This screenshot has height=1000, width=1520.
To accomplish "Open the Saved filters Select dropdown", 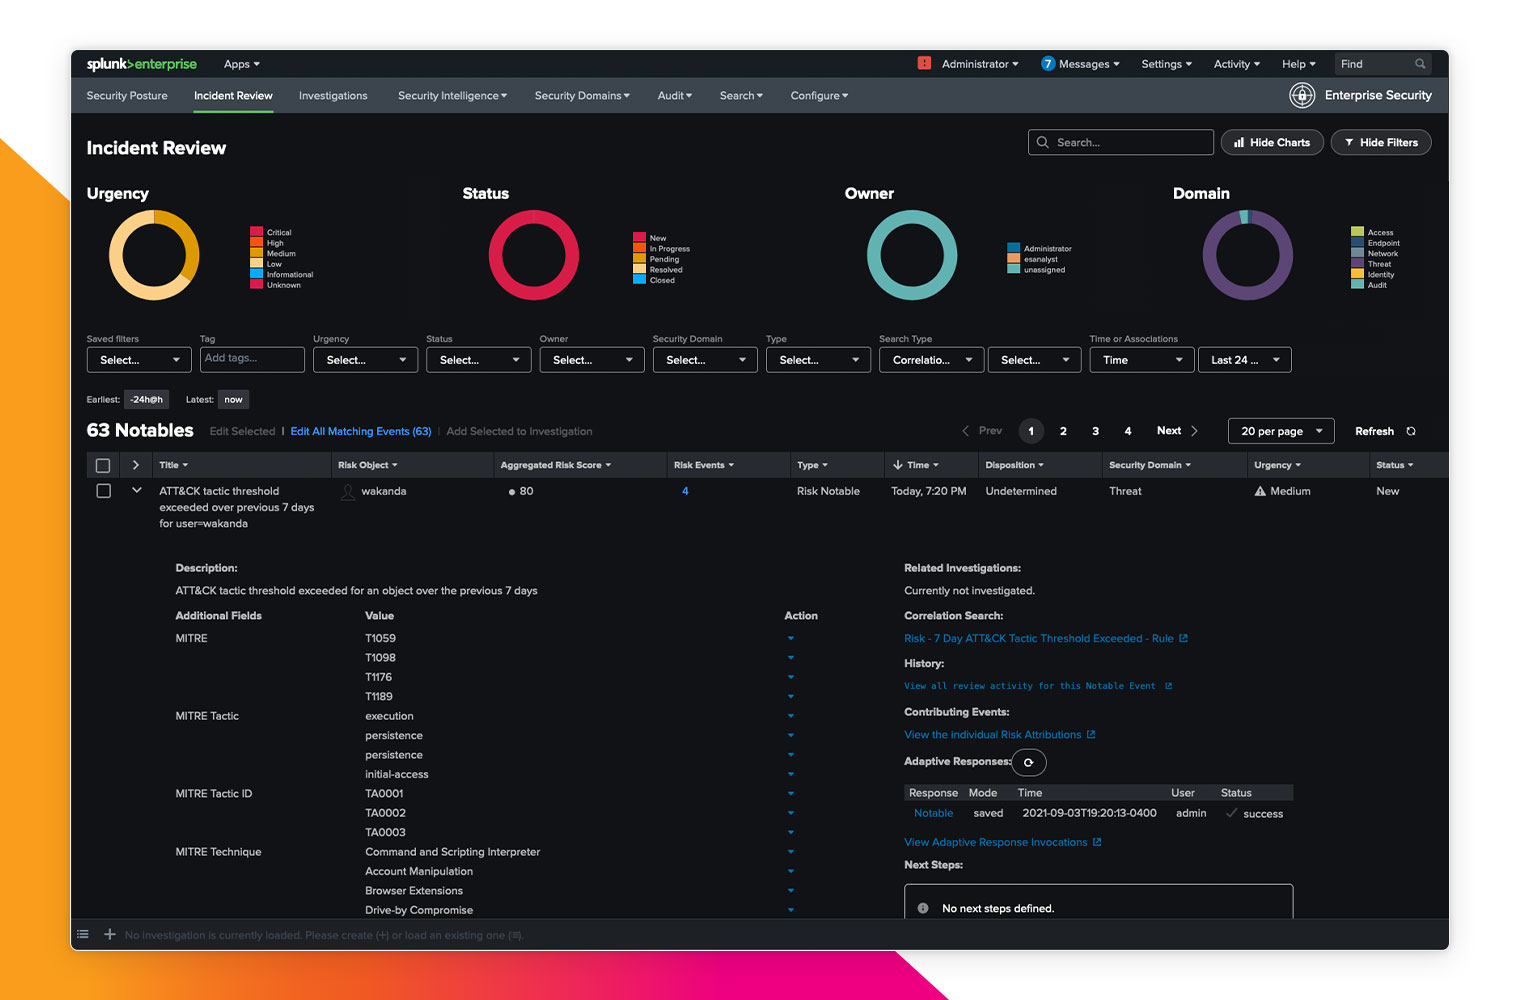I will coord(139,360).
